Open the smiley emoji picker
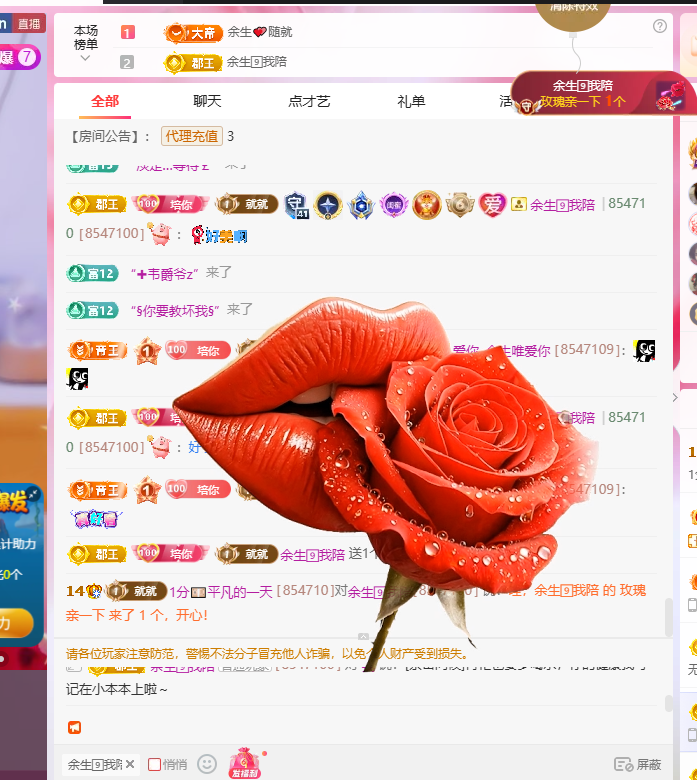This screenshot has height=780, width=697. coord(207,764)
